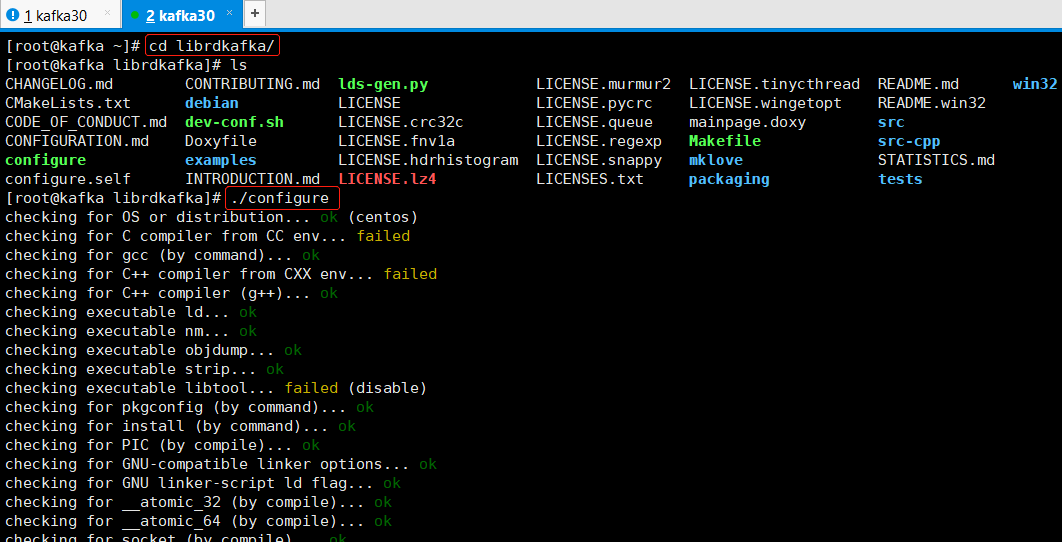Click 'checking for pkgconfig' line

(190, 406)
